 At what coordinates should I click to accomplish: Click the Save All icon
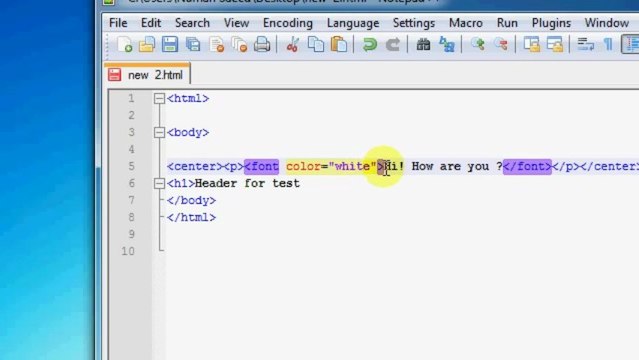pyautogui.click(x=193, y=44)
